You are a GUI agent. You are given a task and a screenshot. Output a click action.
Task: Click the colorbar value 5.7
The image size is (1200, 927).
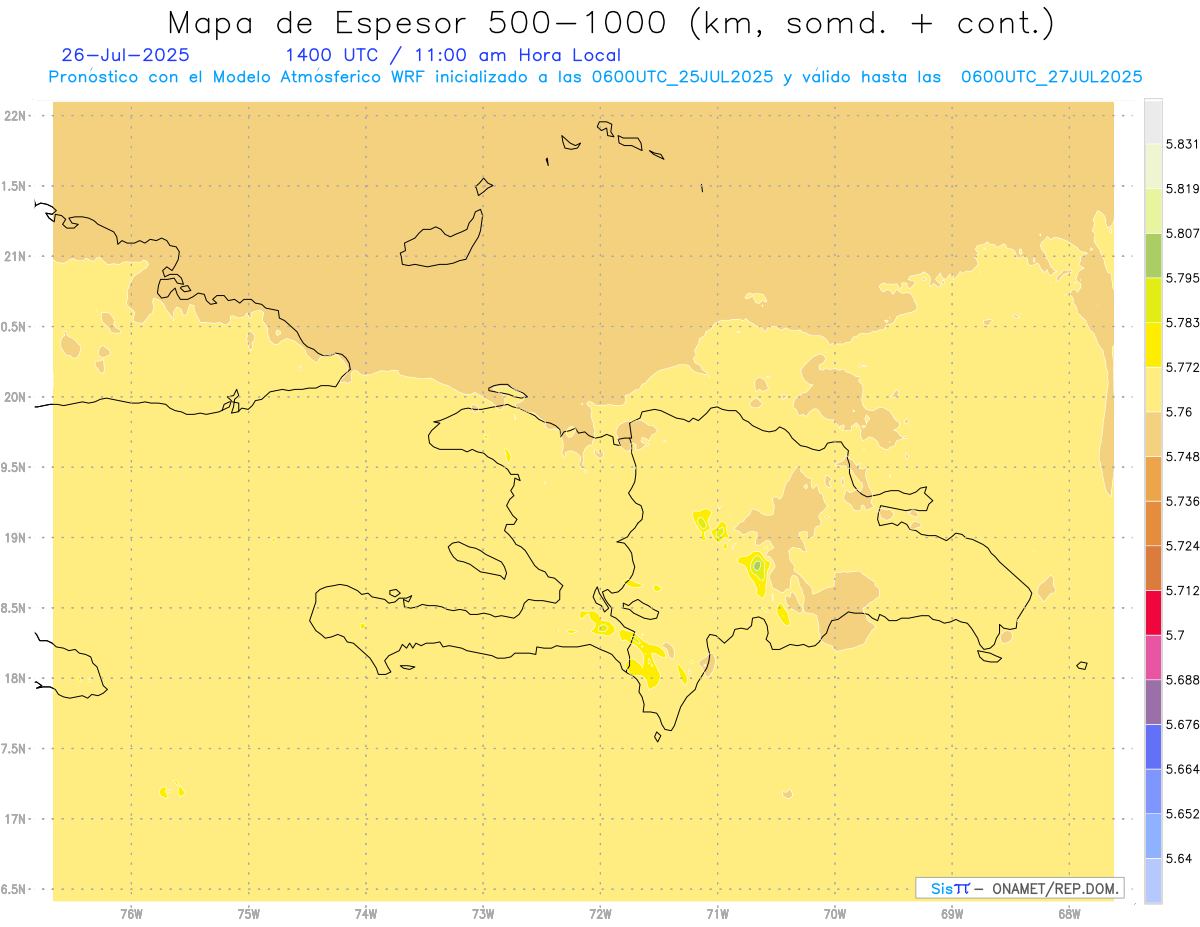point(1175,635)
